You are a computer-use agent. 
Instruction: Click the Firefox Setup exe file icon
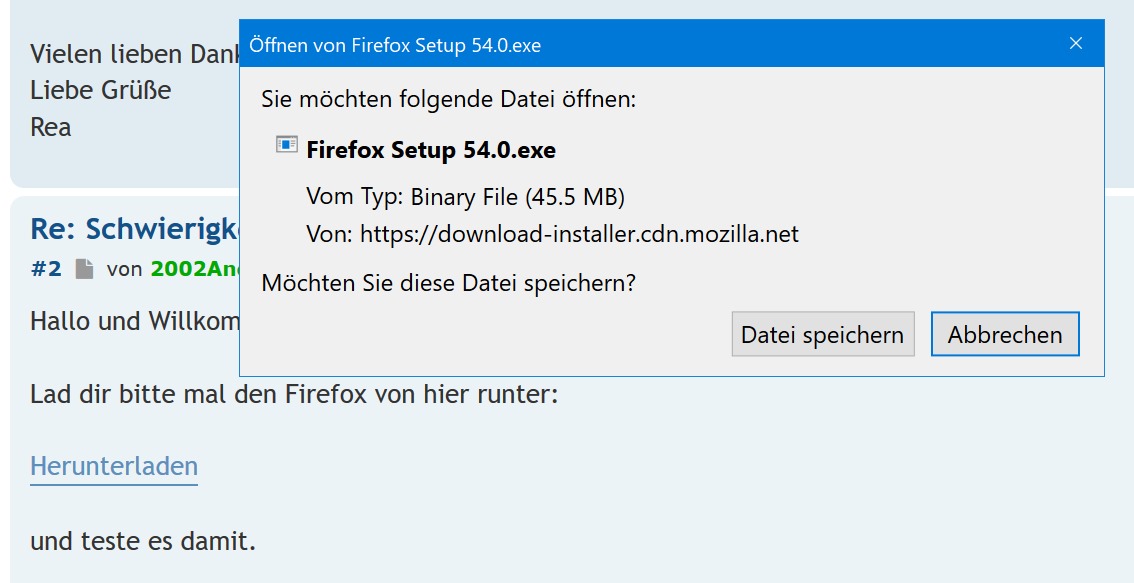(287, 146)
